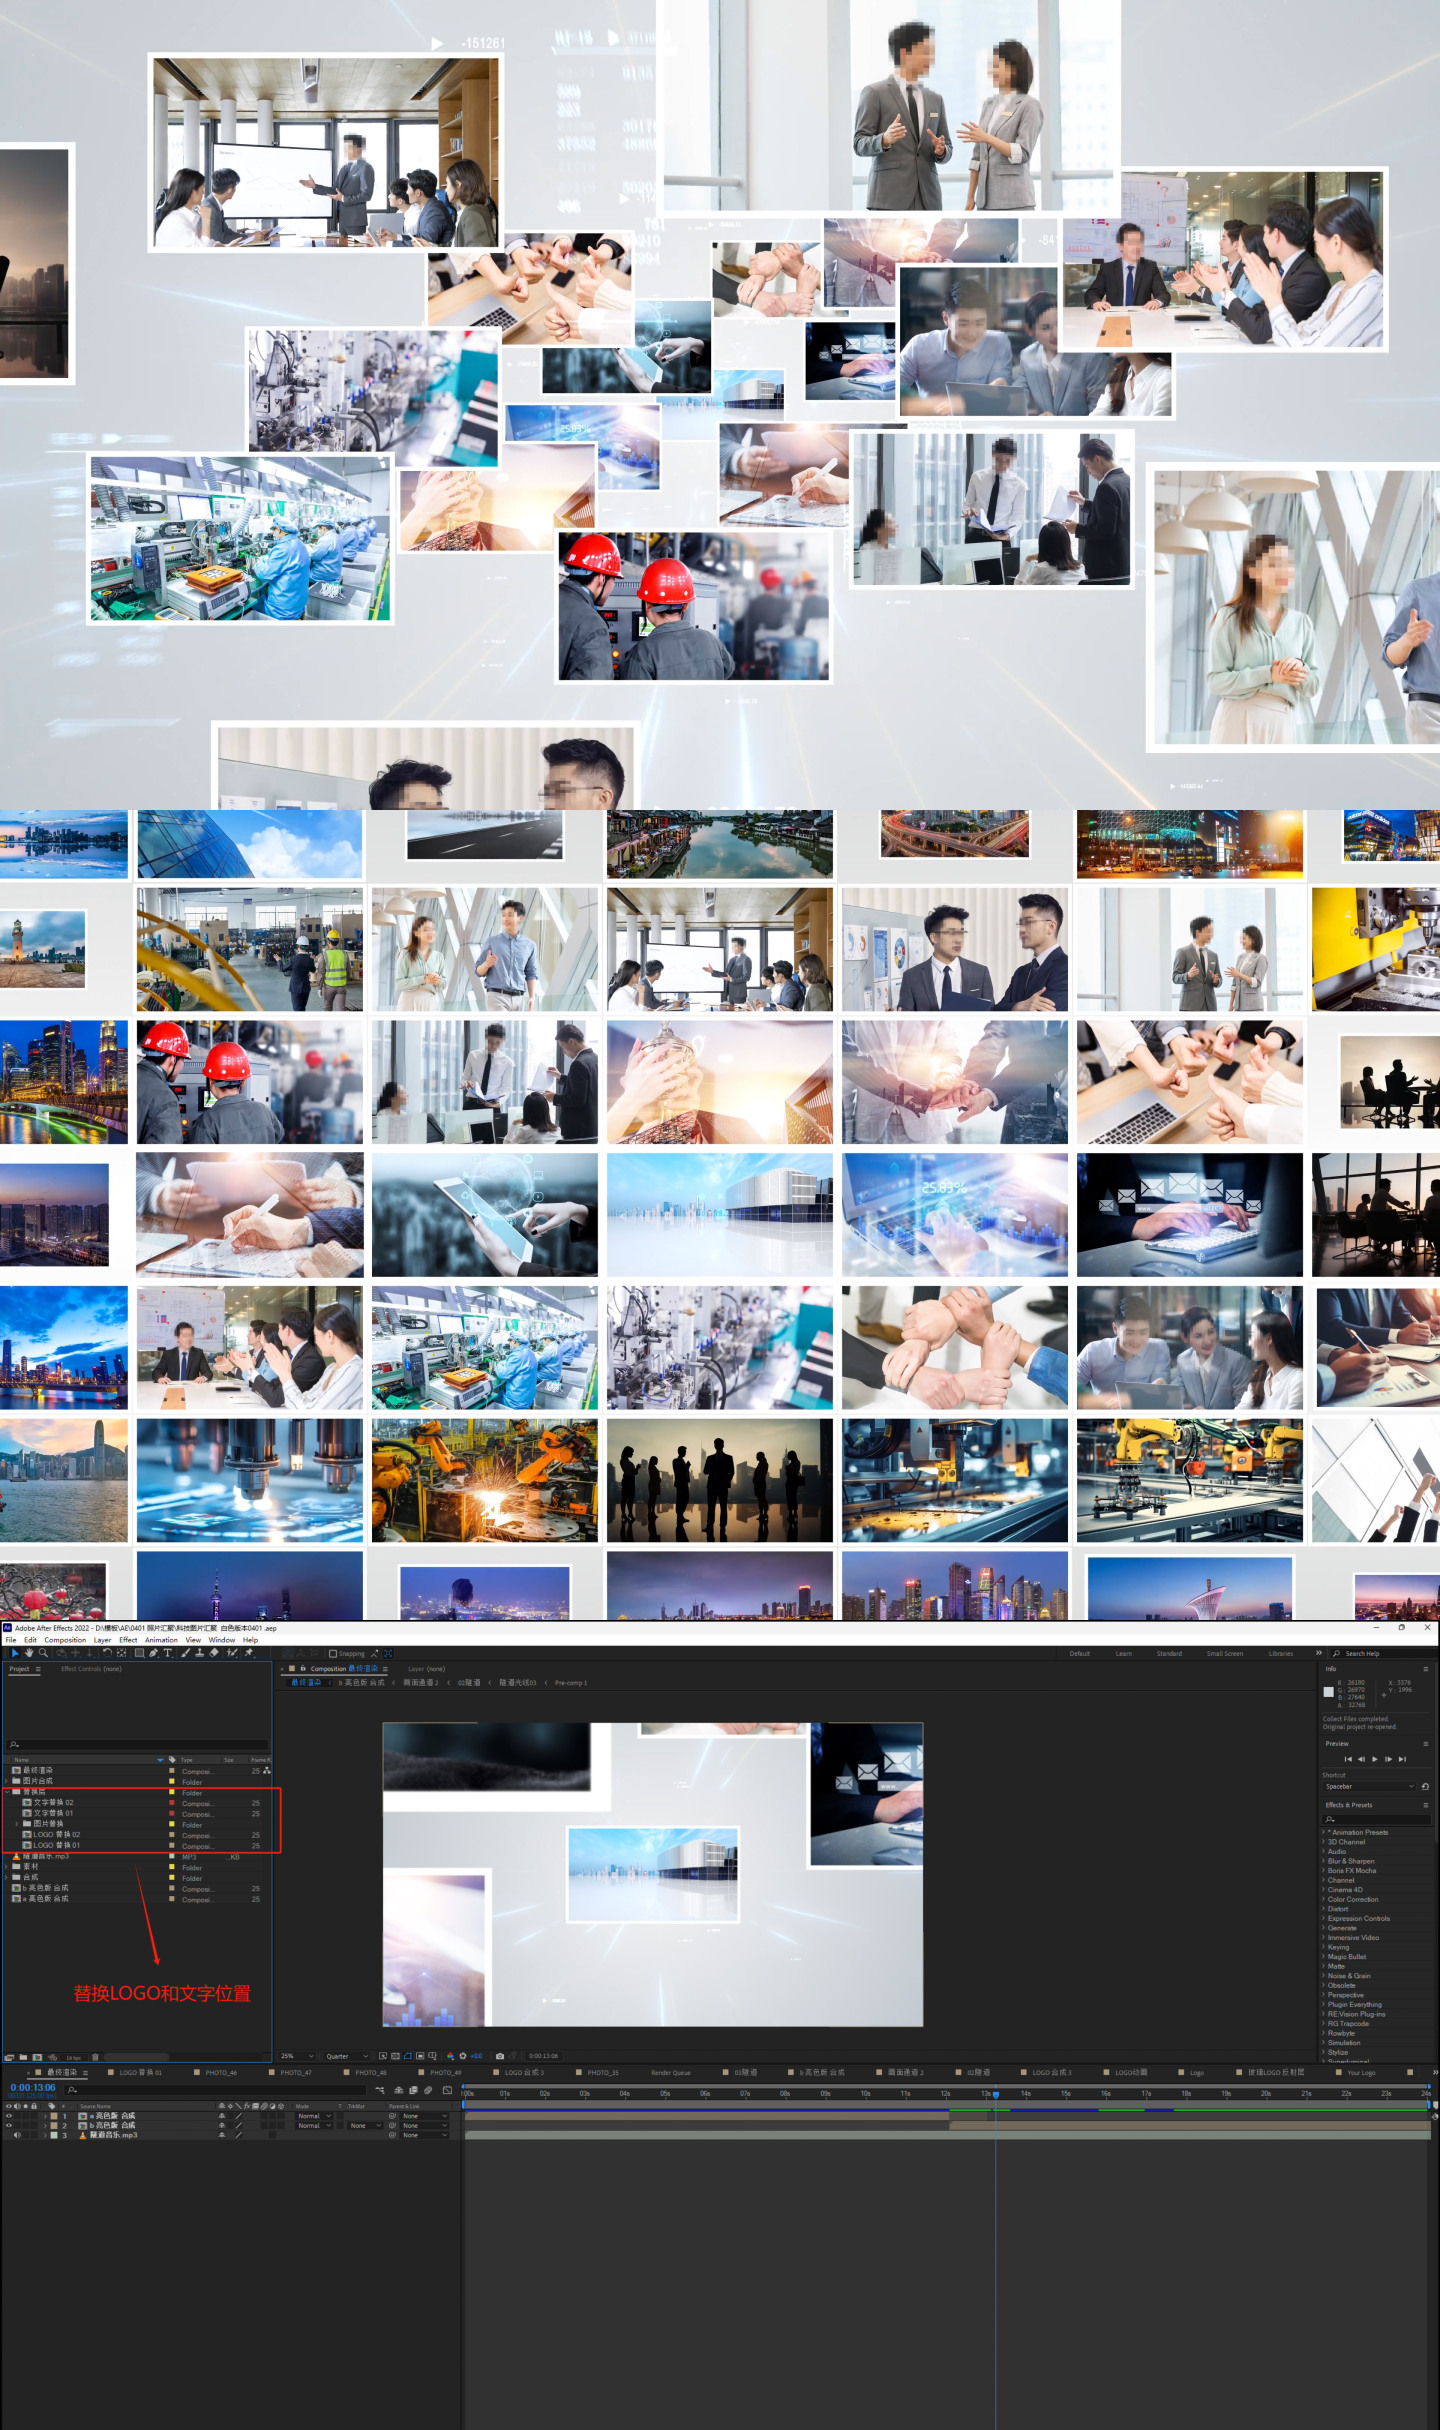Switch to Standard workspace

(1169, 1654)
